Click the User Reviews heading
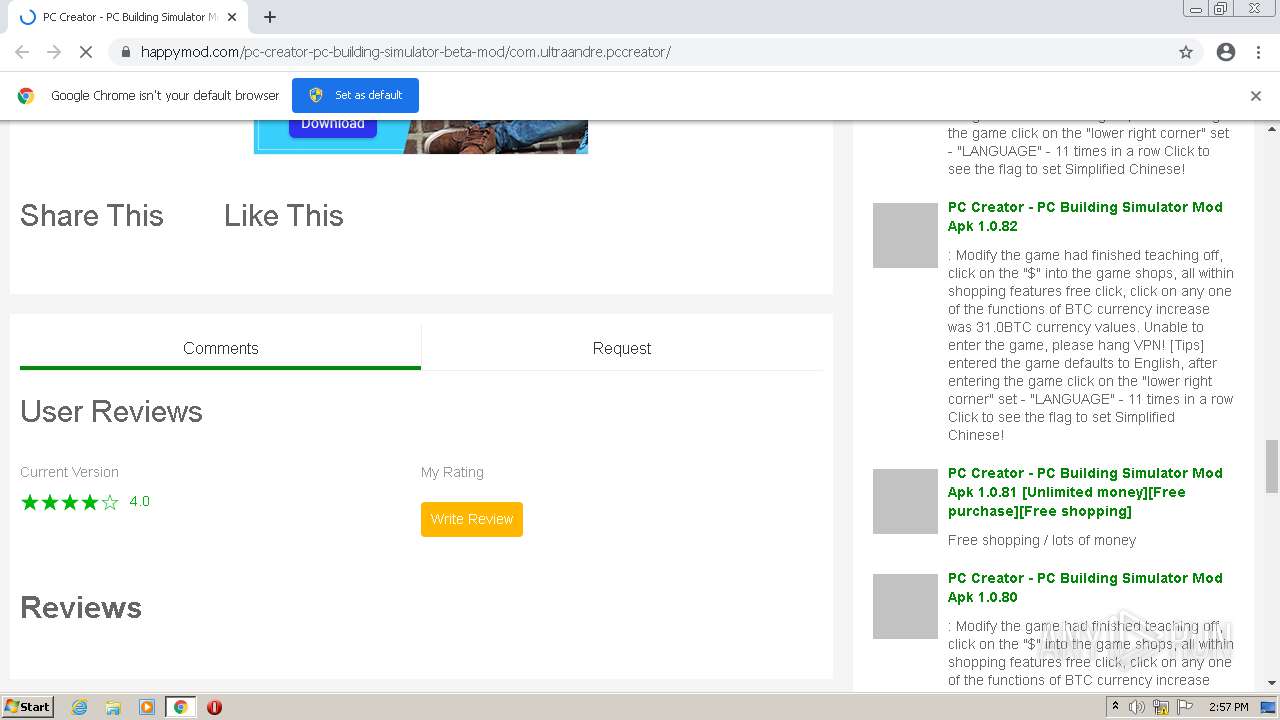The height and width of the screenshot is (720, 1280). (111, 412)
